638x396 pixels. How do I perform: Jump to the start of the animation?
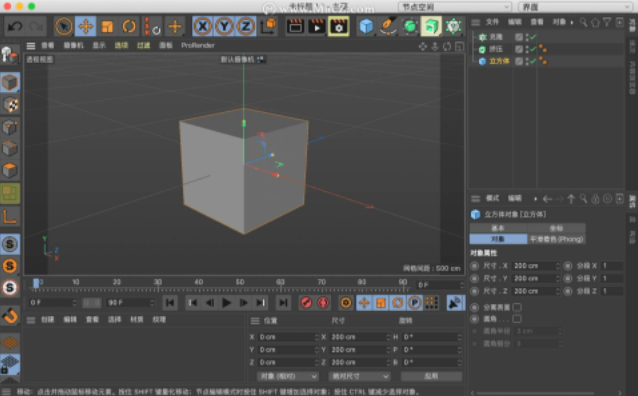(x=170, y=302)
